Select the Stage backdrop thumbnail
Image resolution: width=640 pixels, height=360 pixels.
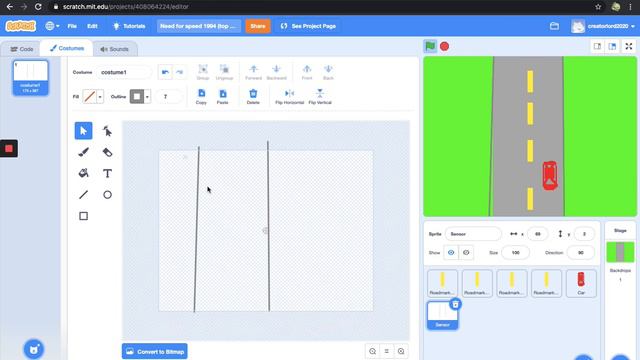pyautogui.click(x=620, y=252)
